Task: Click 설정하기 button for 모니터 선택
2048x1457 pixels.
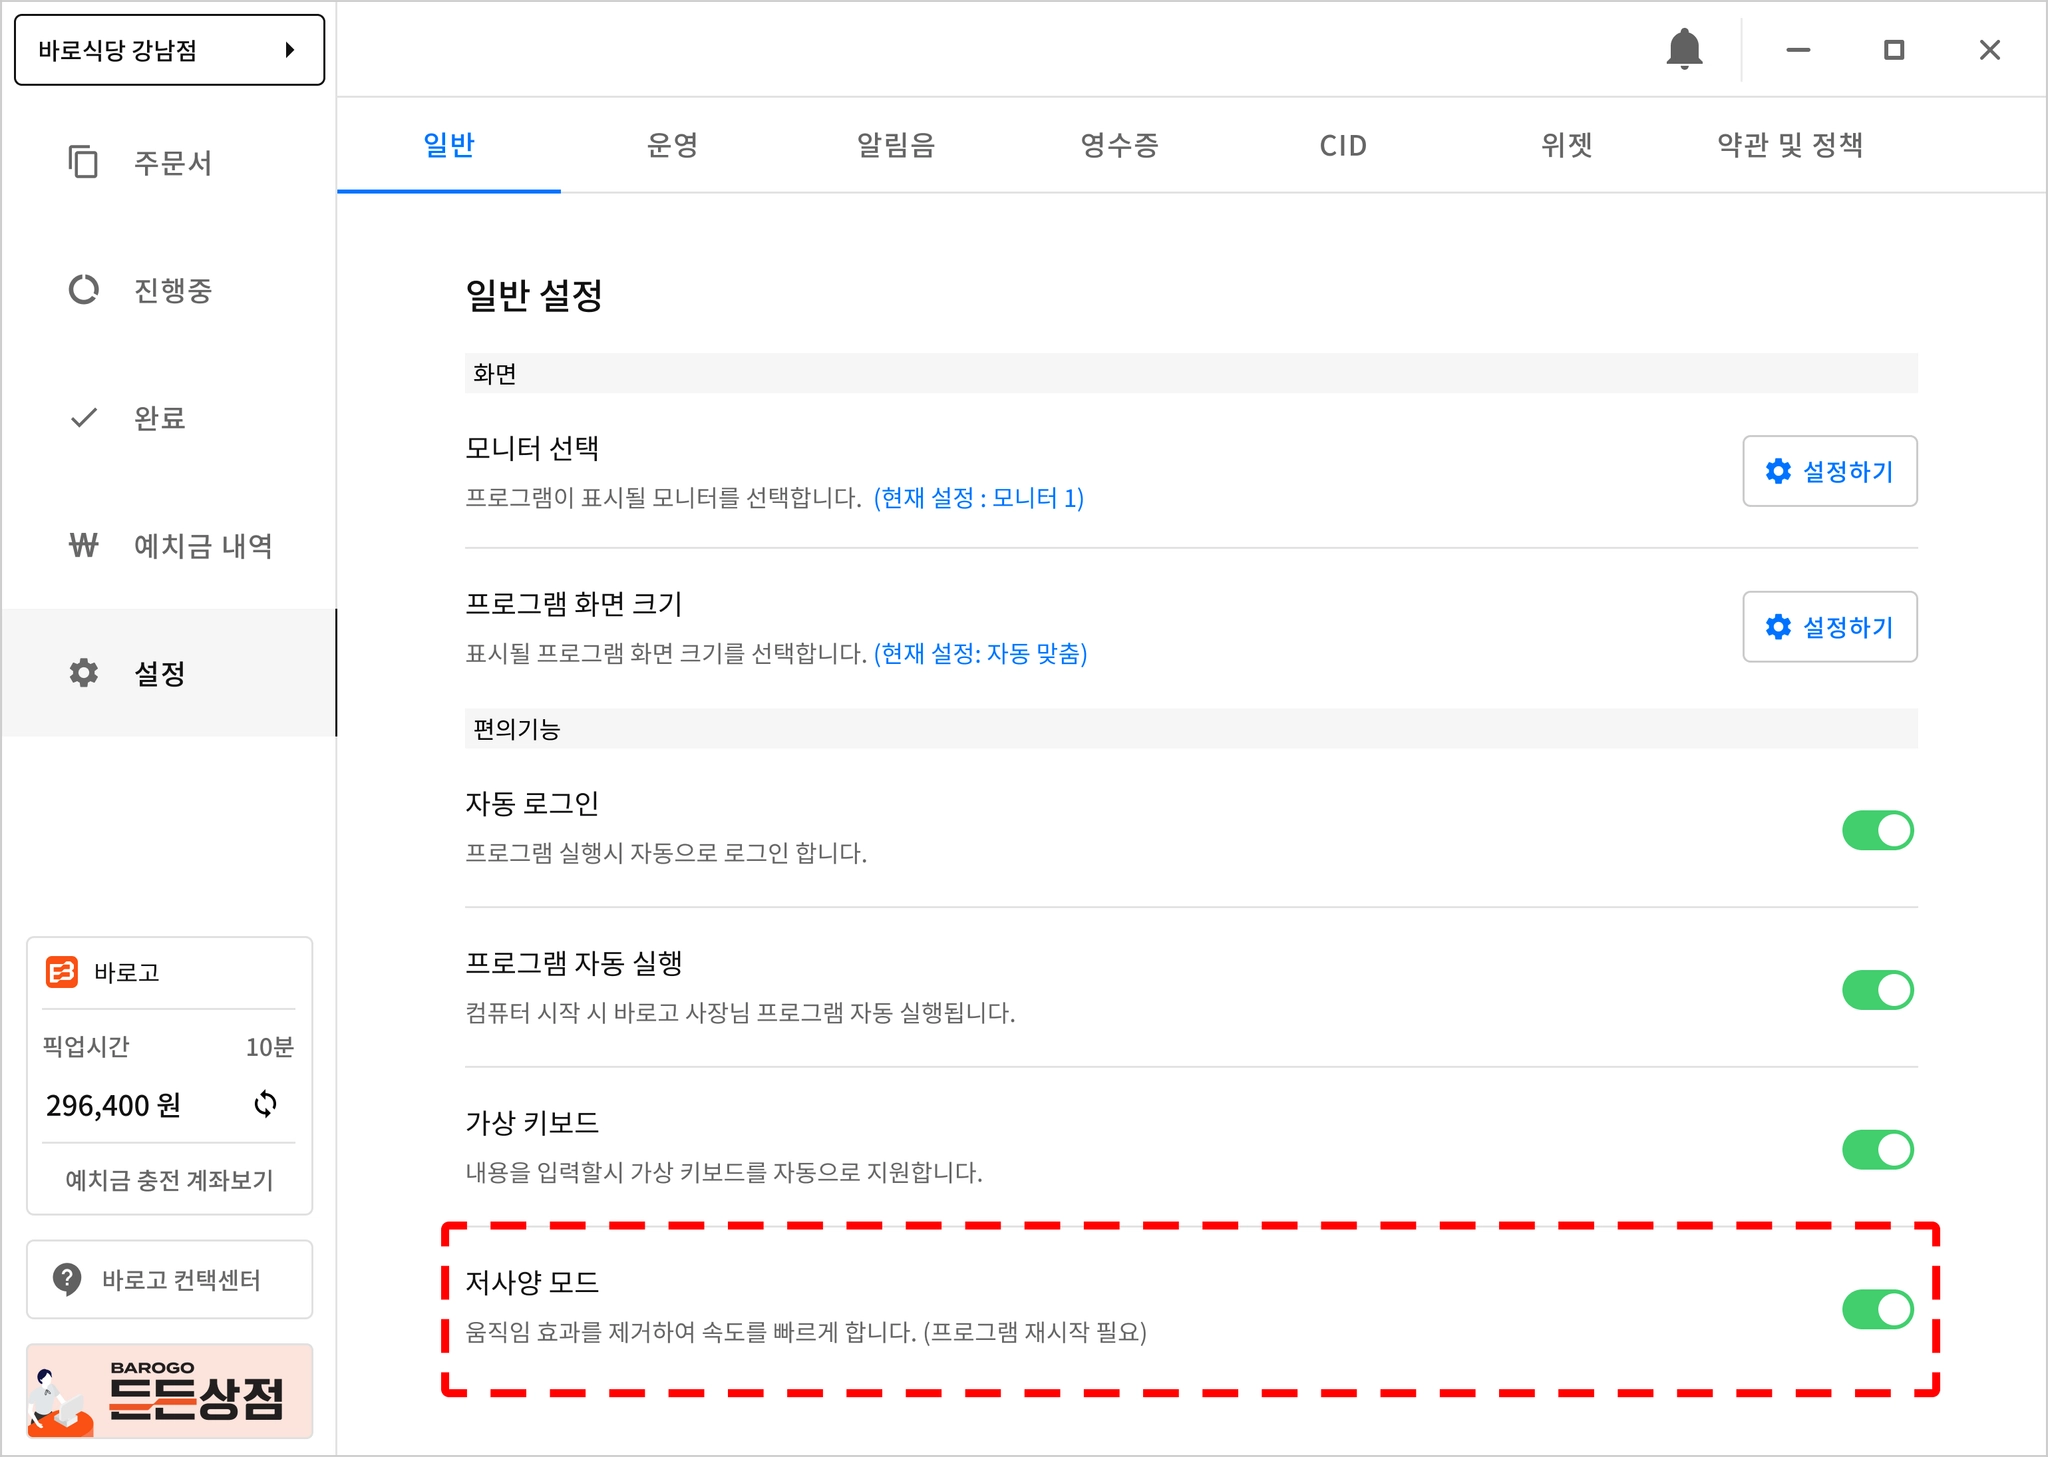Action: pyautogui.click(x=1829, y=471)
